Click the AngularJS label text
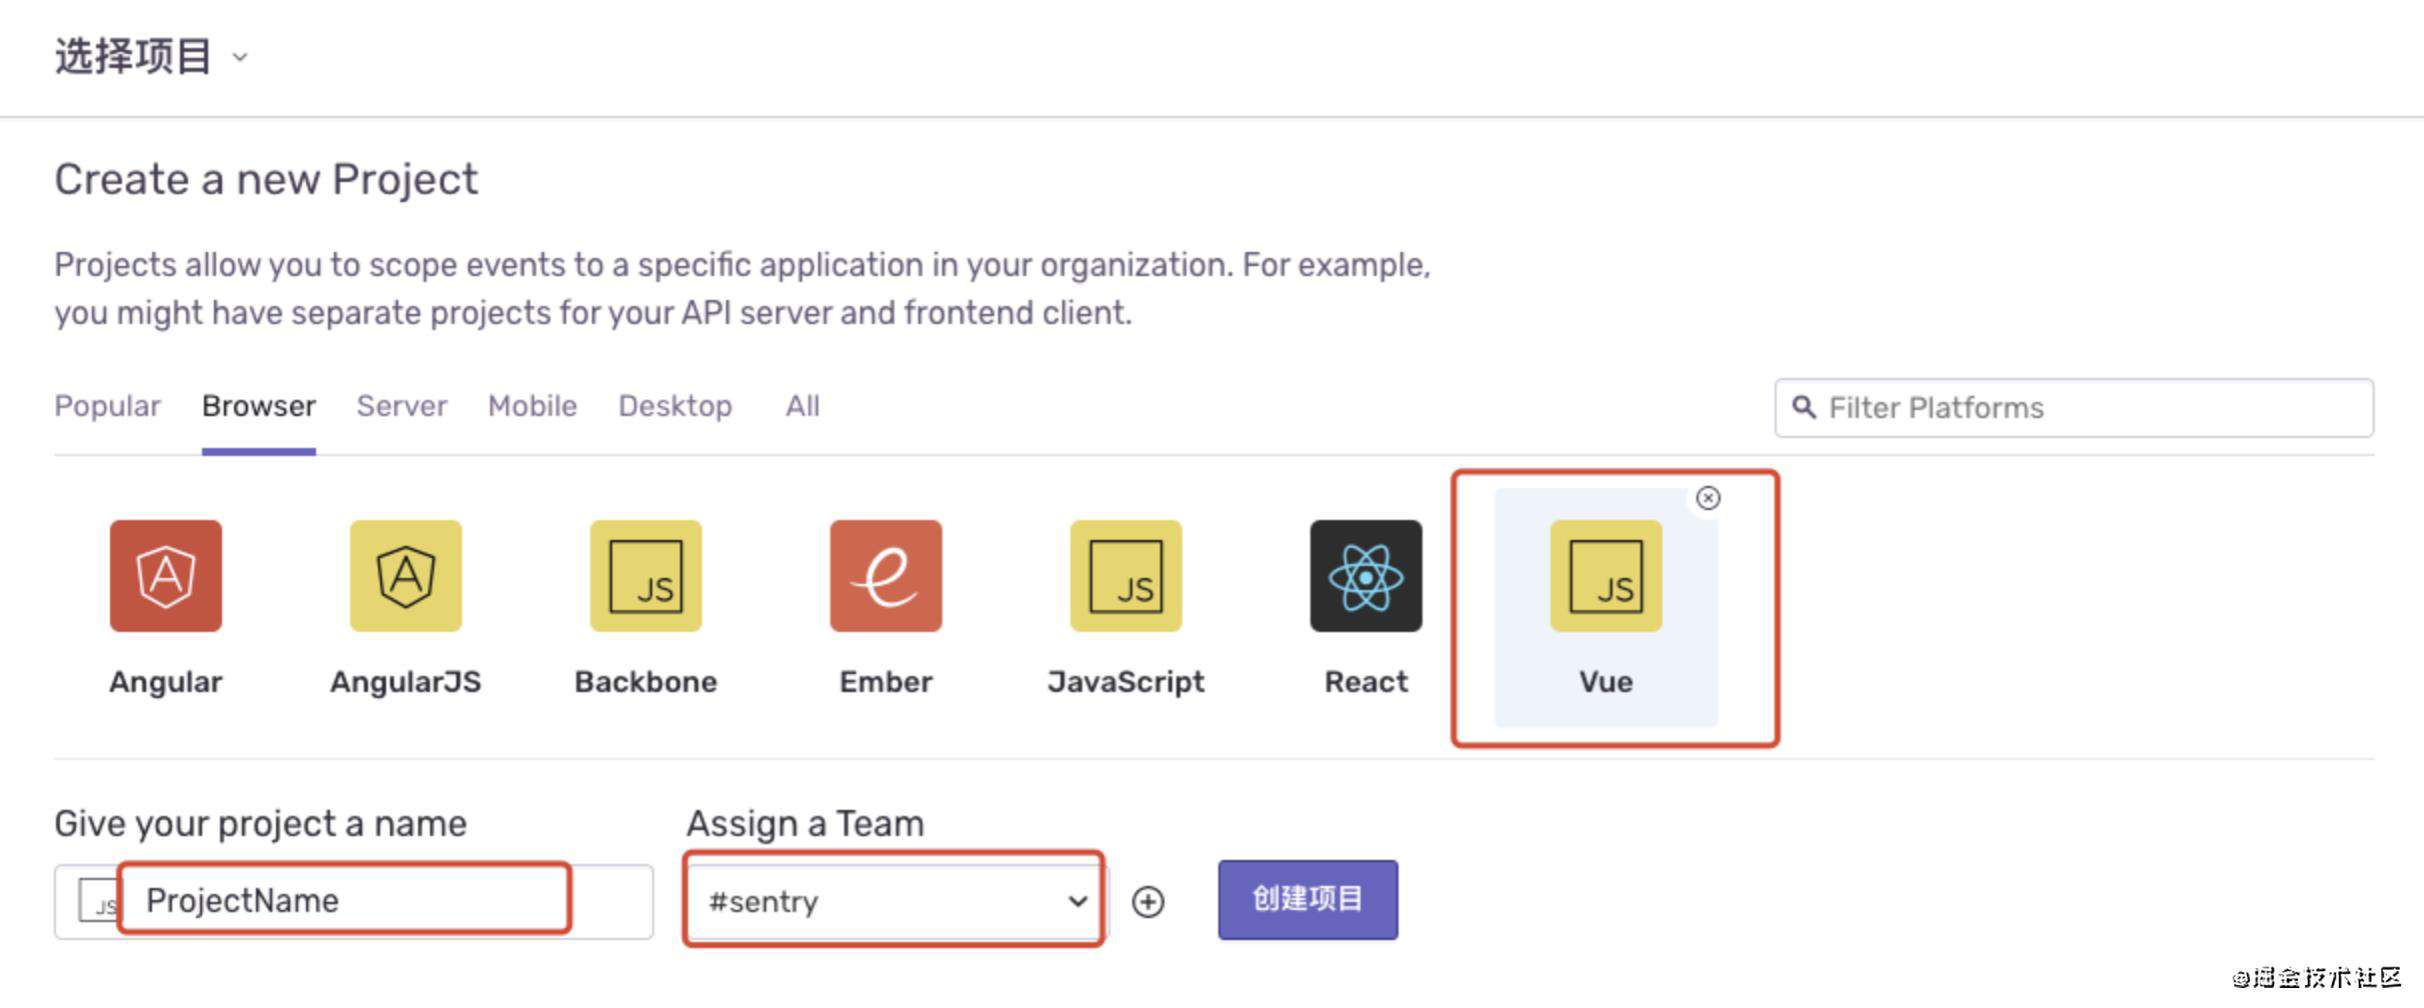 406,682
